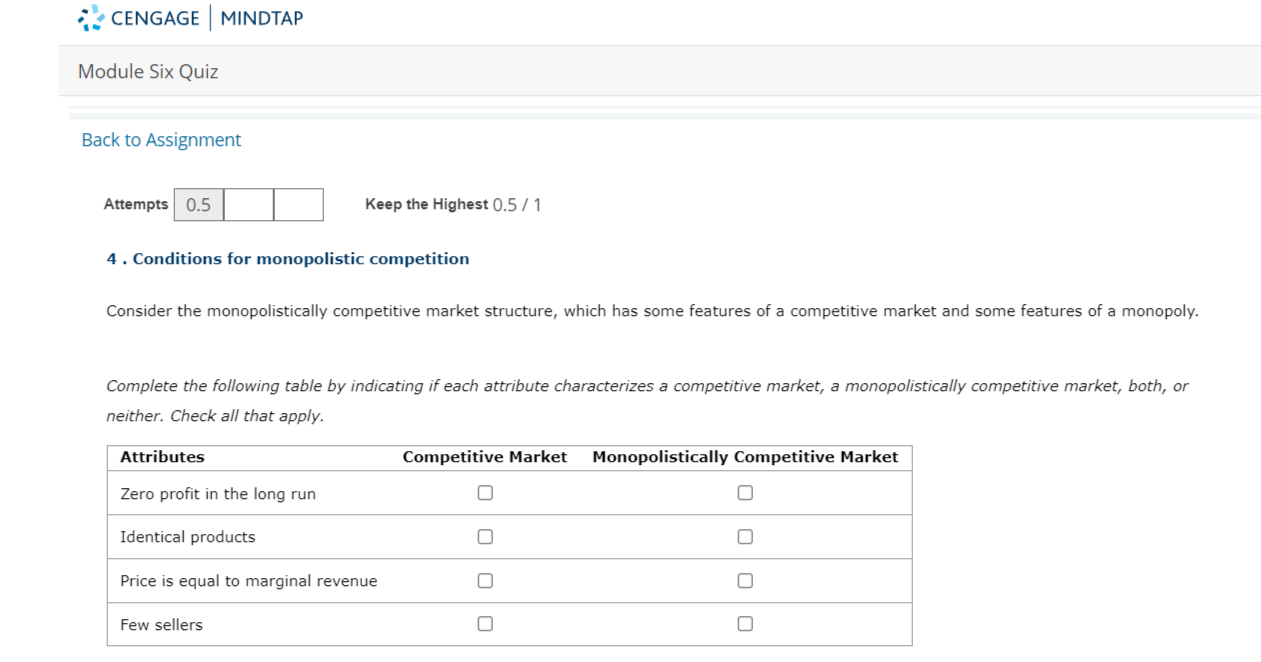Screen dimensions: 1261x662
Task: Click the Competitive Market column header
Action: [x=486, y=456]
